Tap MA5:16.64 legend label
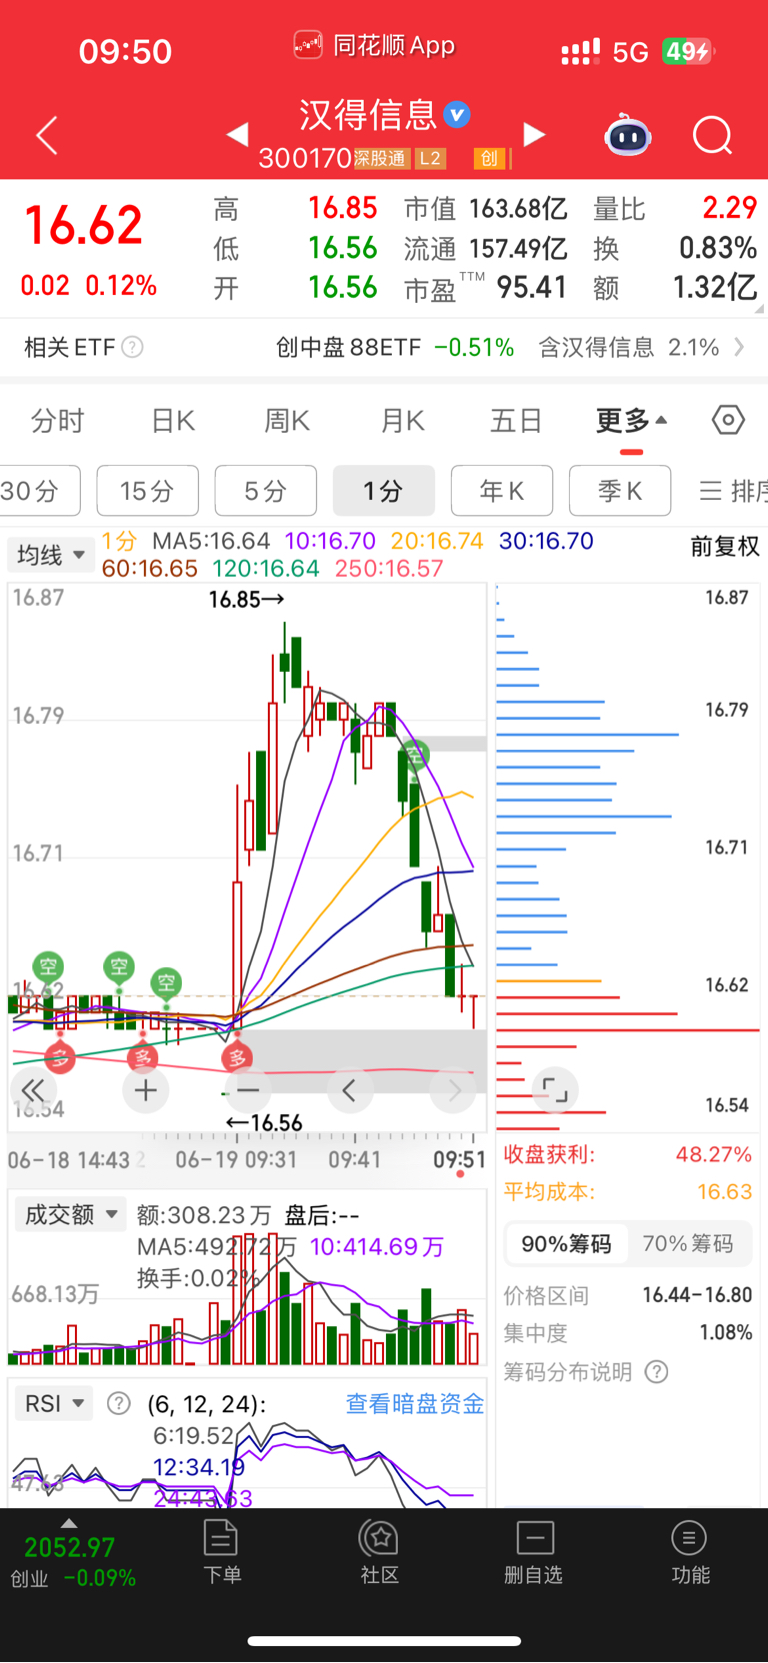Viewport: 768px width, 1663px height. coord(211,541)
